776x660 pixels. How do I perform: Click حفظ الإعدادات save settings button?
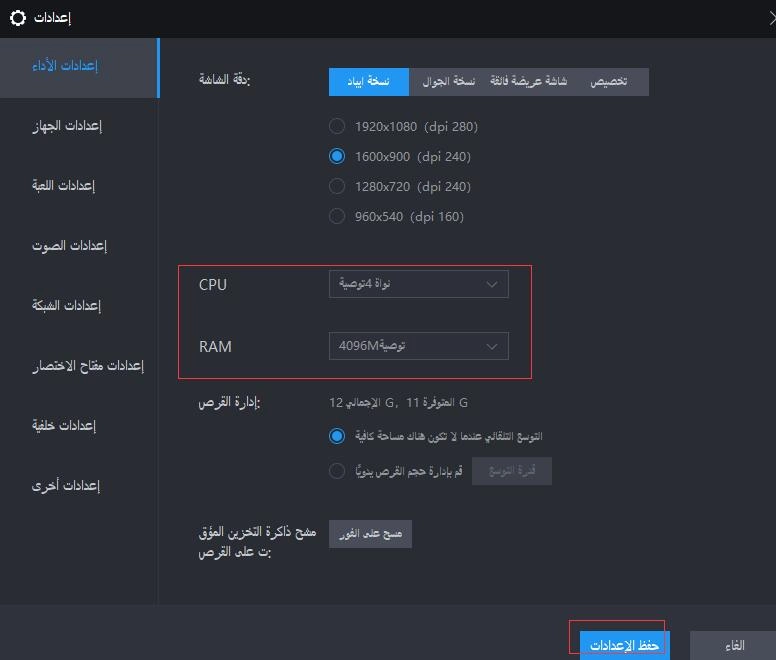(625, 645)
